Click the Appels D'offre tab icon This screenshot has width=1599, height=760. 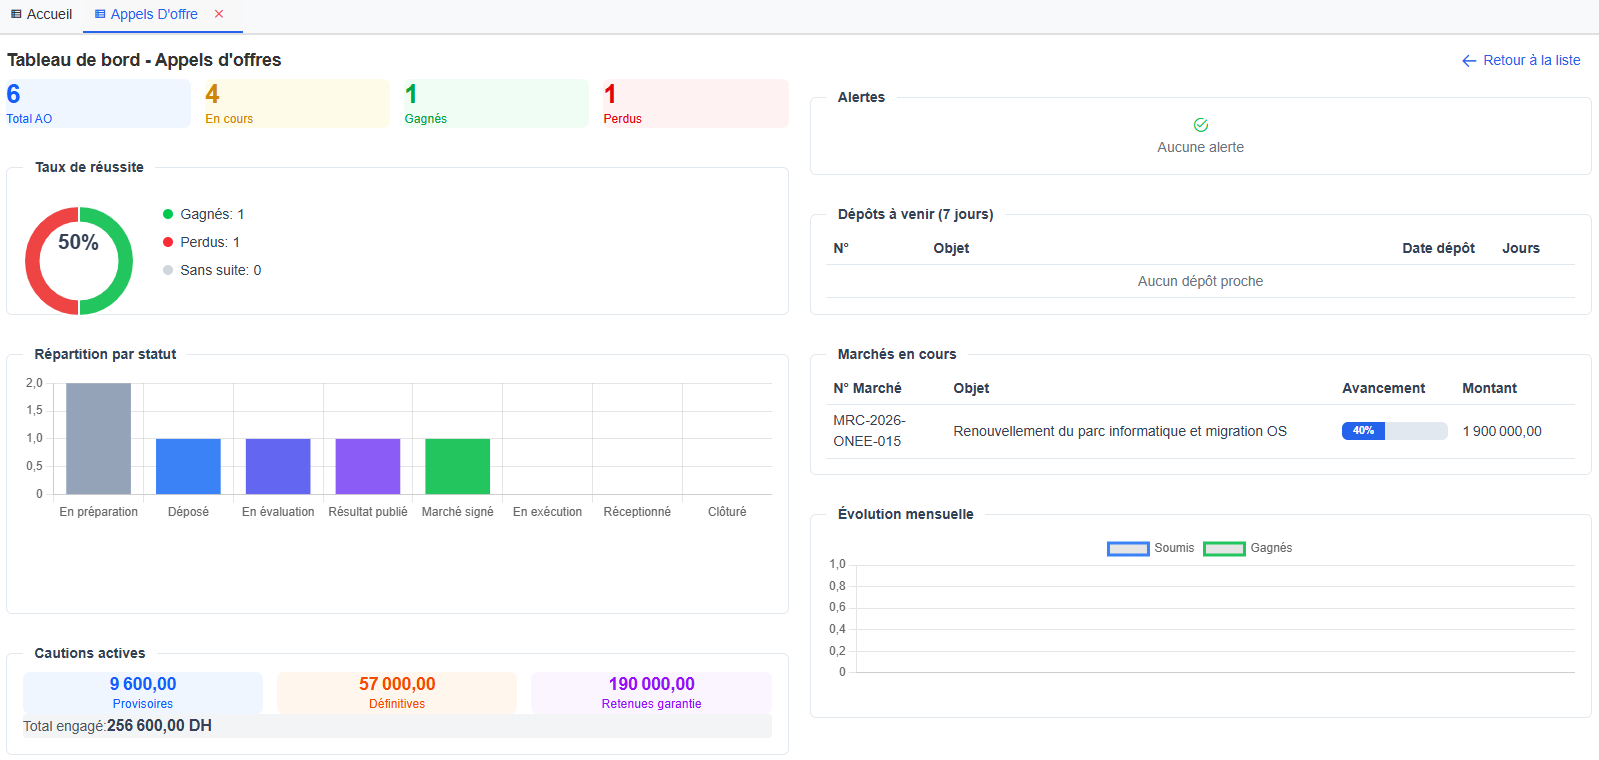pyautogui.click(x=100, y=14)
